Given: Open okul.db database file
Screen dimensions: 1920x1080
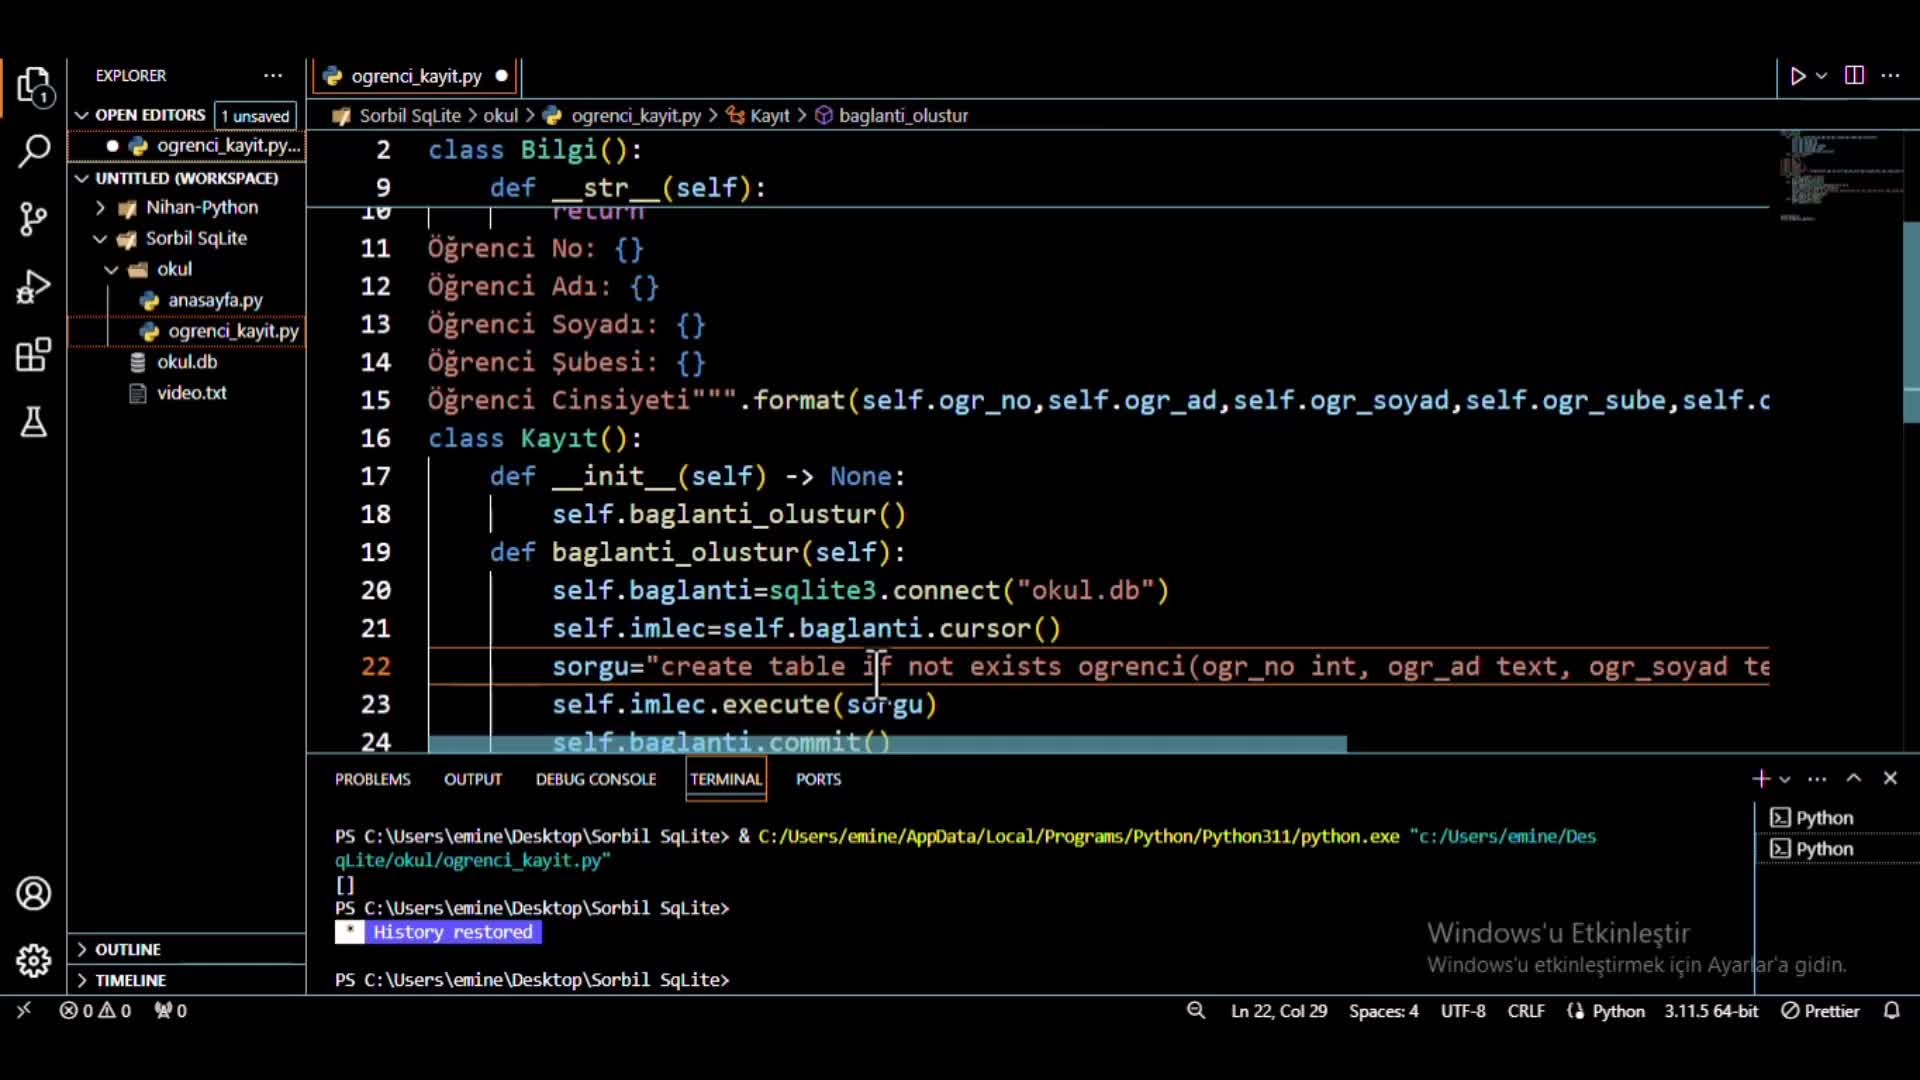Looking at the screenshot, I should coord(187,362).
